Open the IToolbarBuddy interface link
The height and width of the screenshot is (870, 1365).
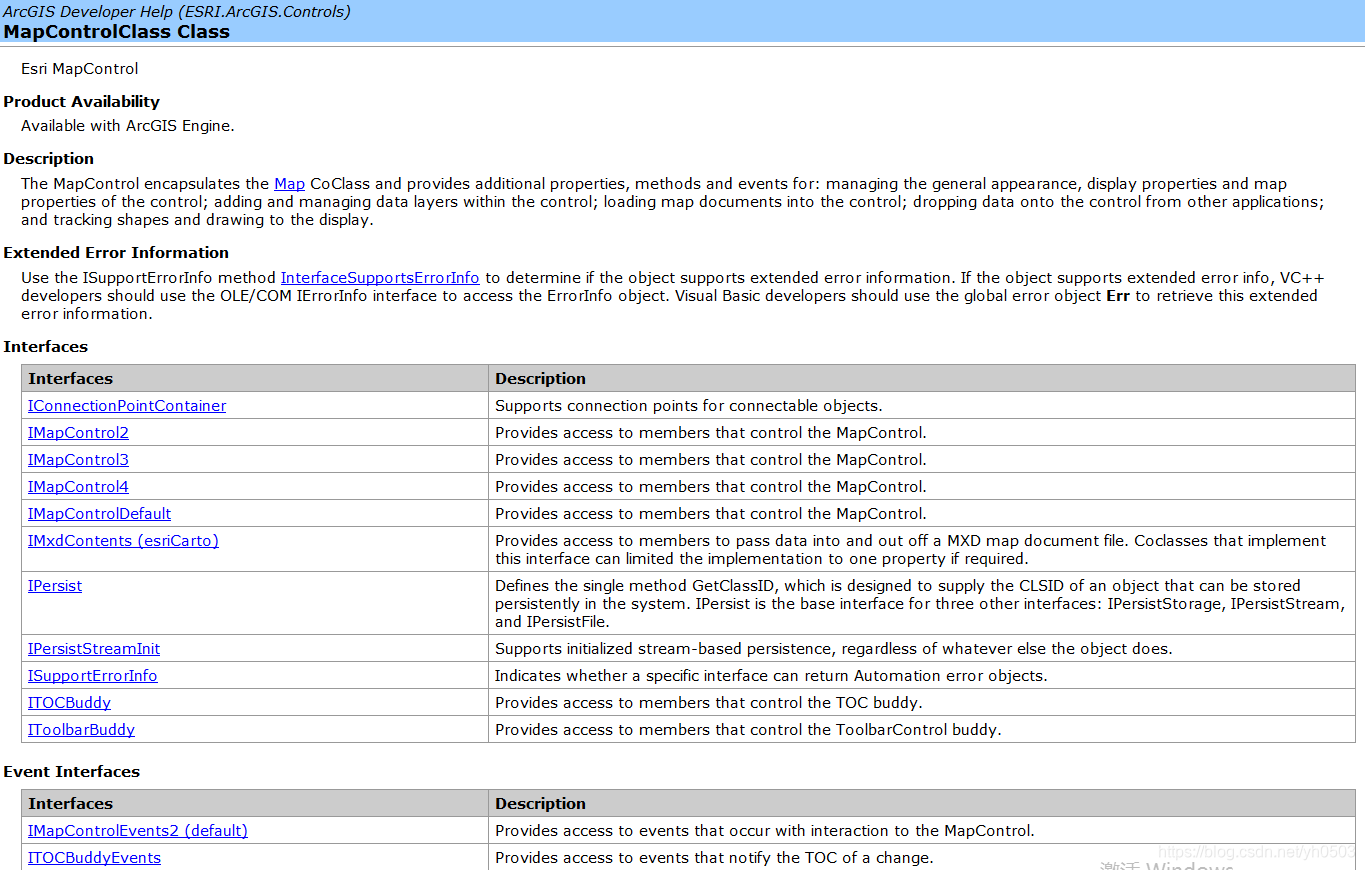tap(81, 730)
